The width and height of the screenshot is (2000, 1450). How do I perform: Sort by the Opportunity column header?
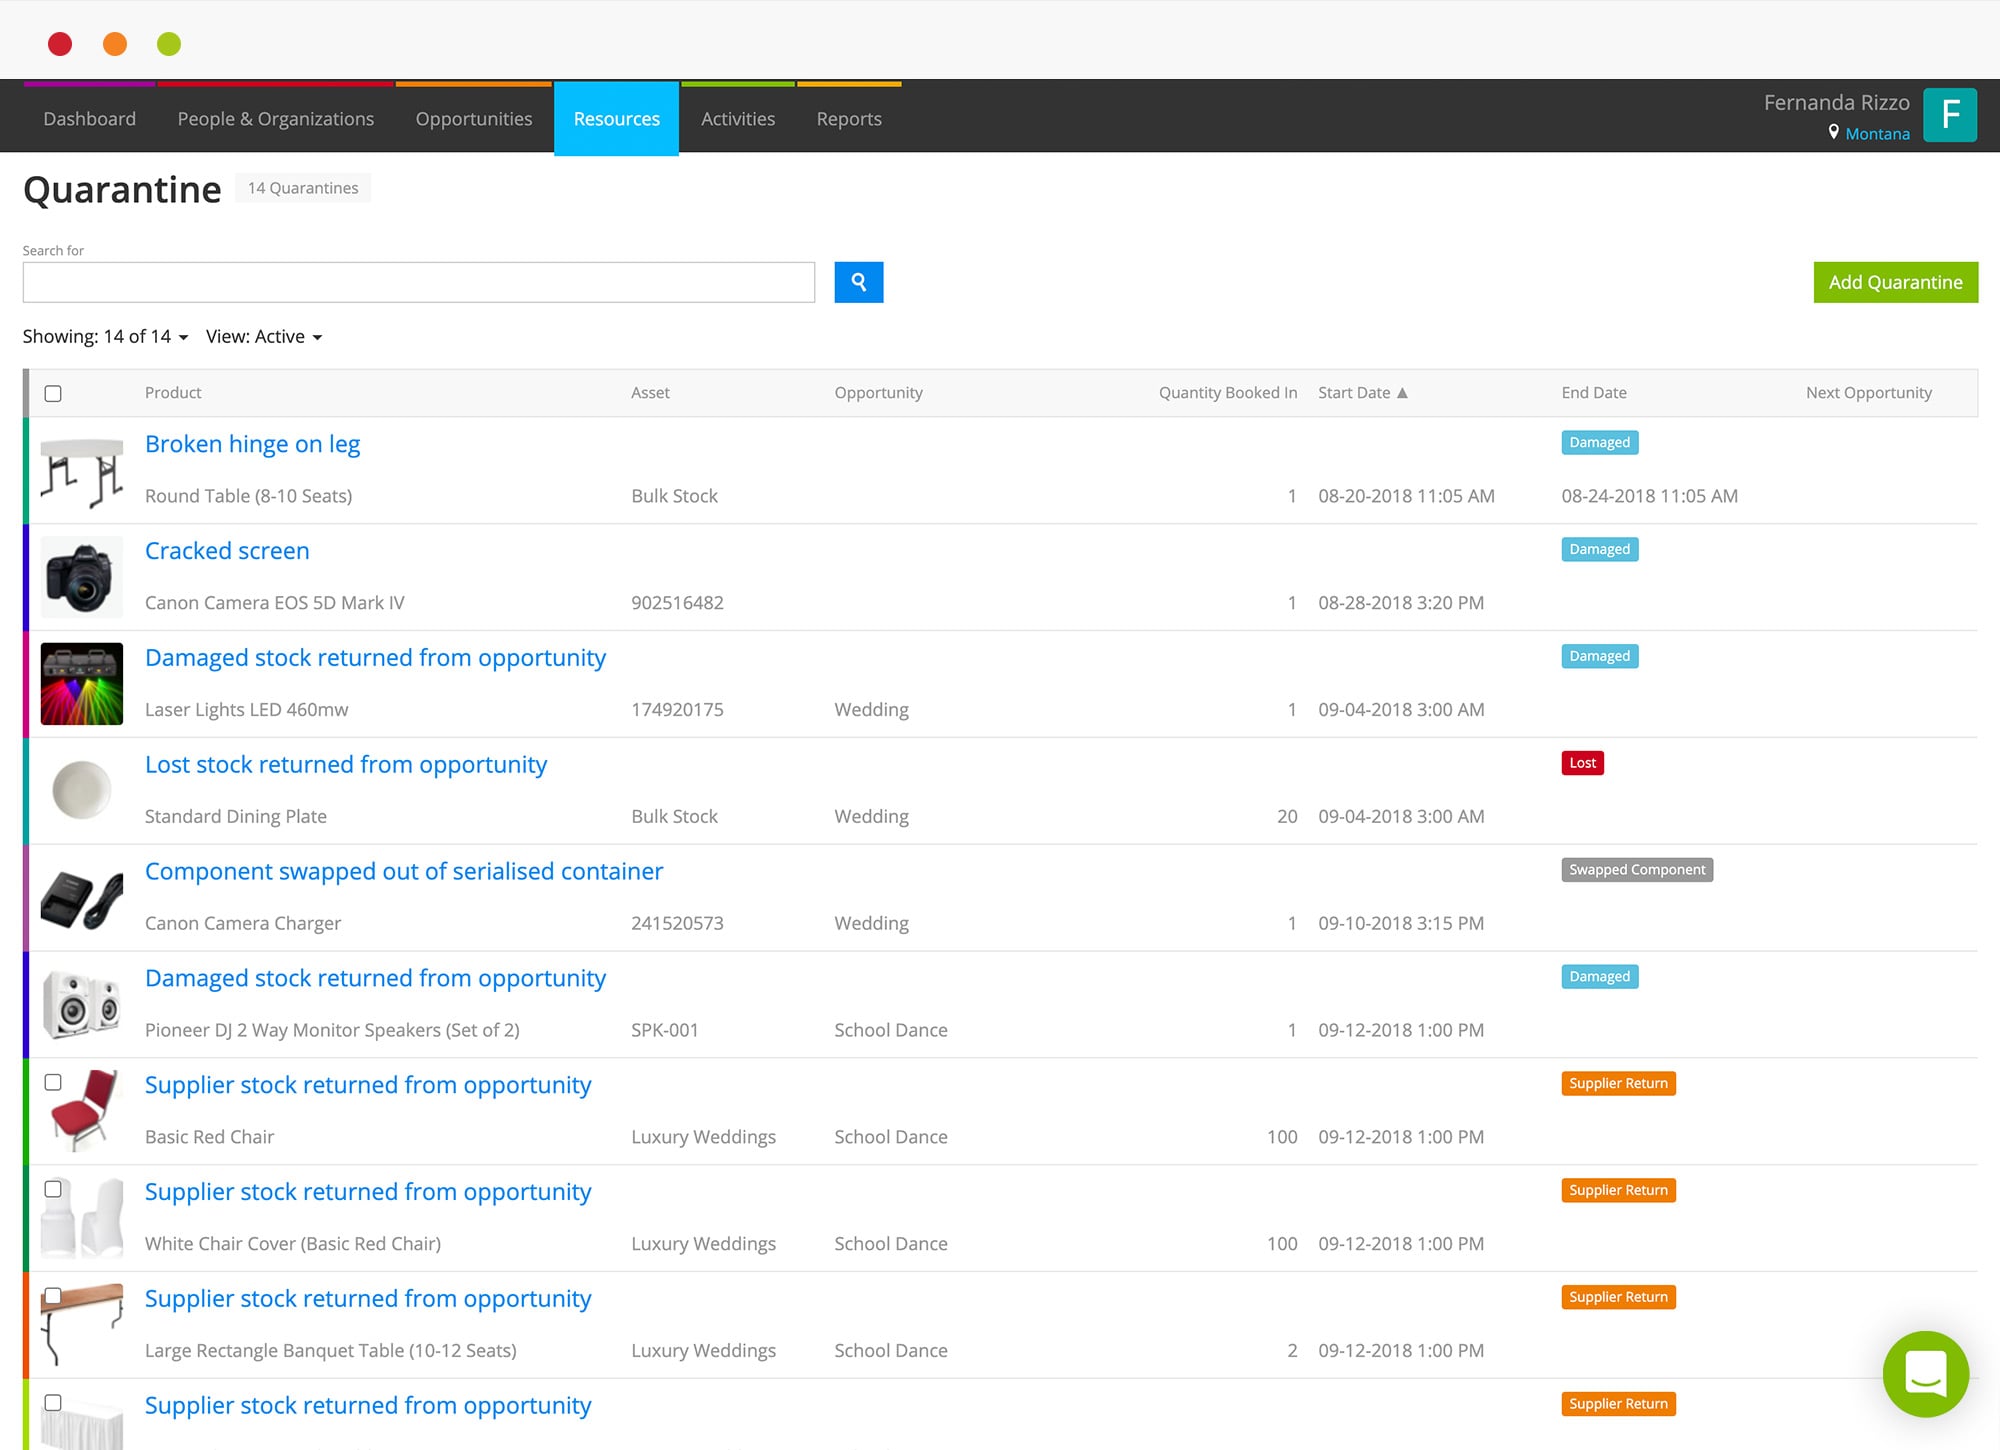(x=878, y=393)
